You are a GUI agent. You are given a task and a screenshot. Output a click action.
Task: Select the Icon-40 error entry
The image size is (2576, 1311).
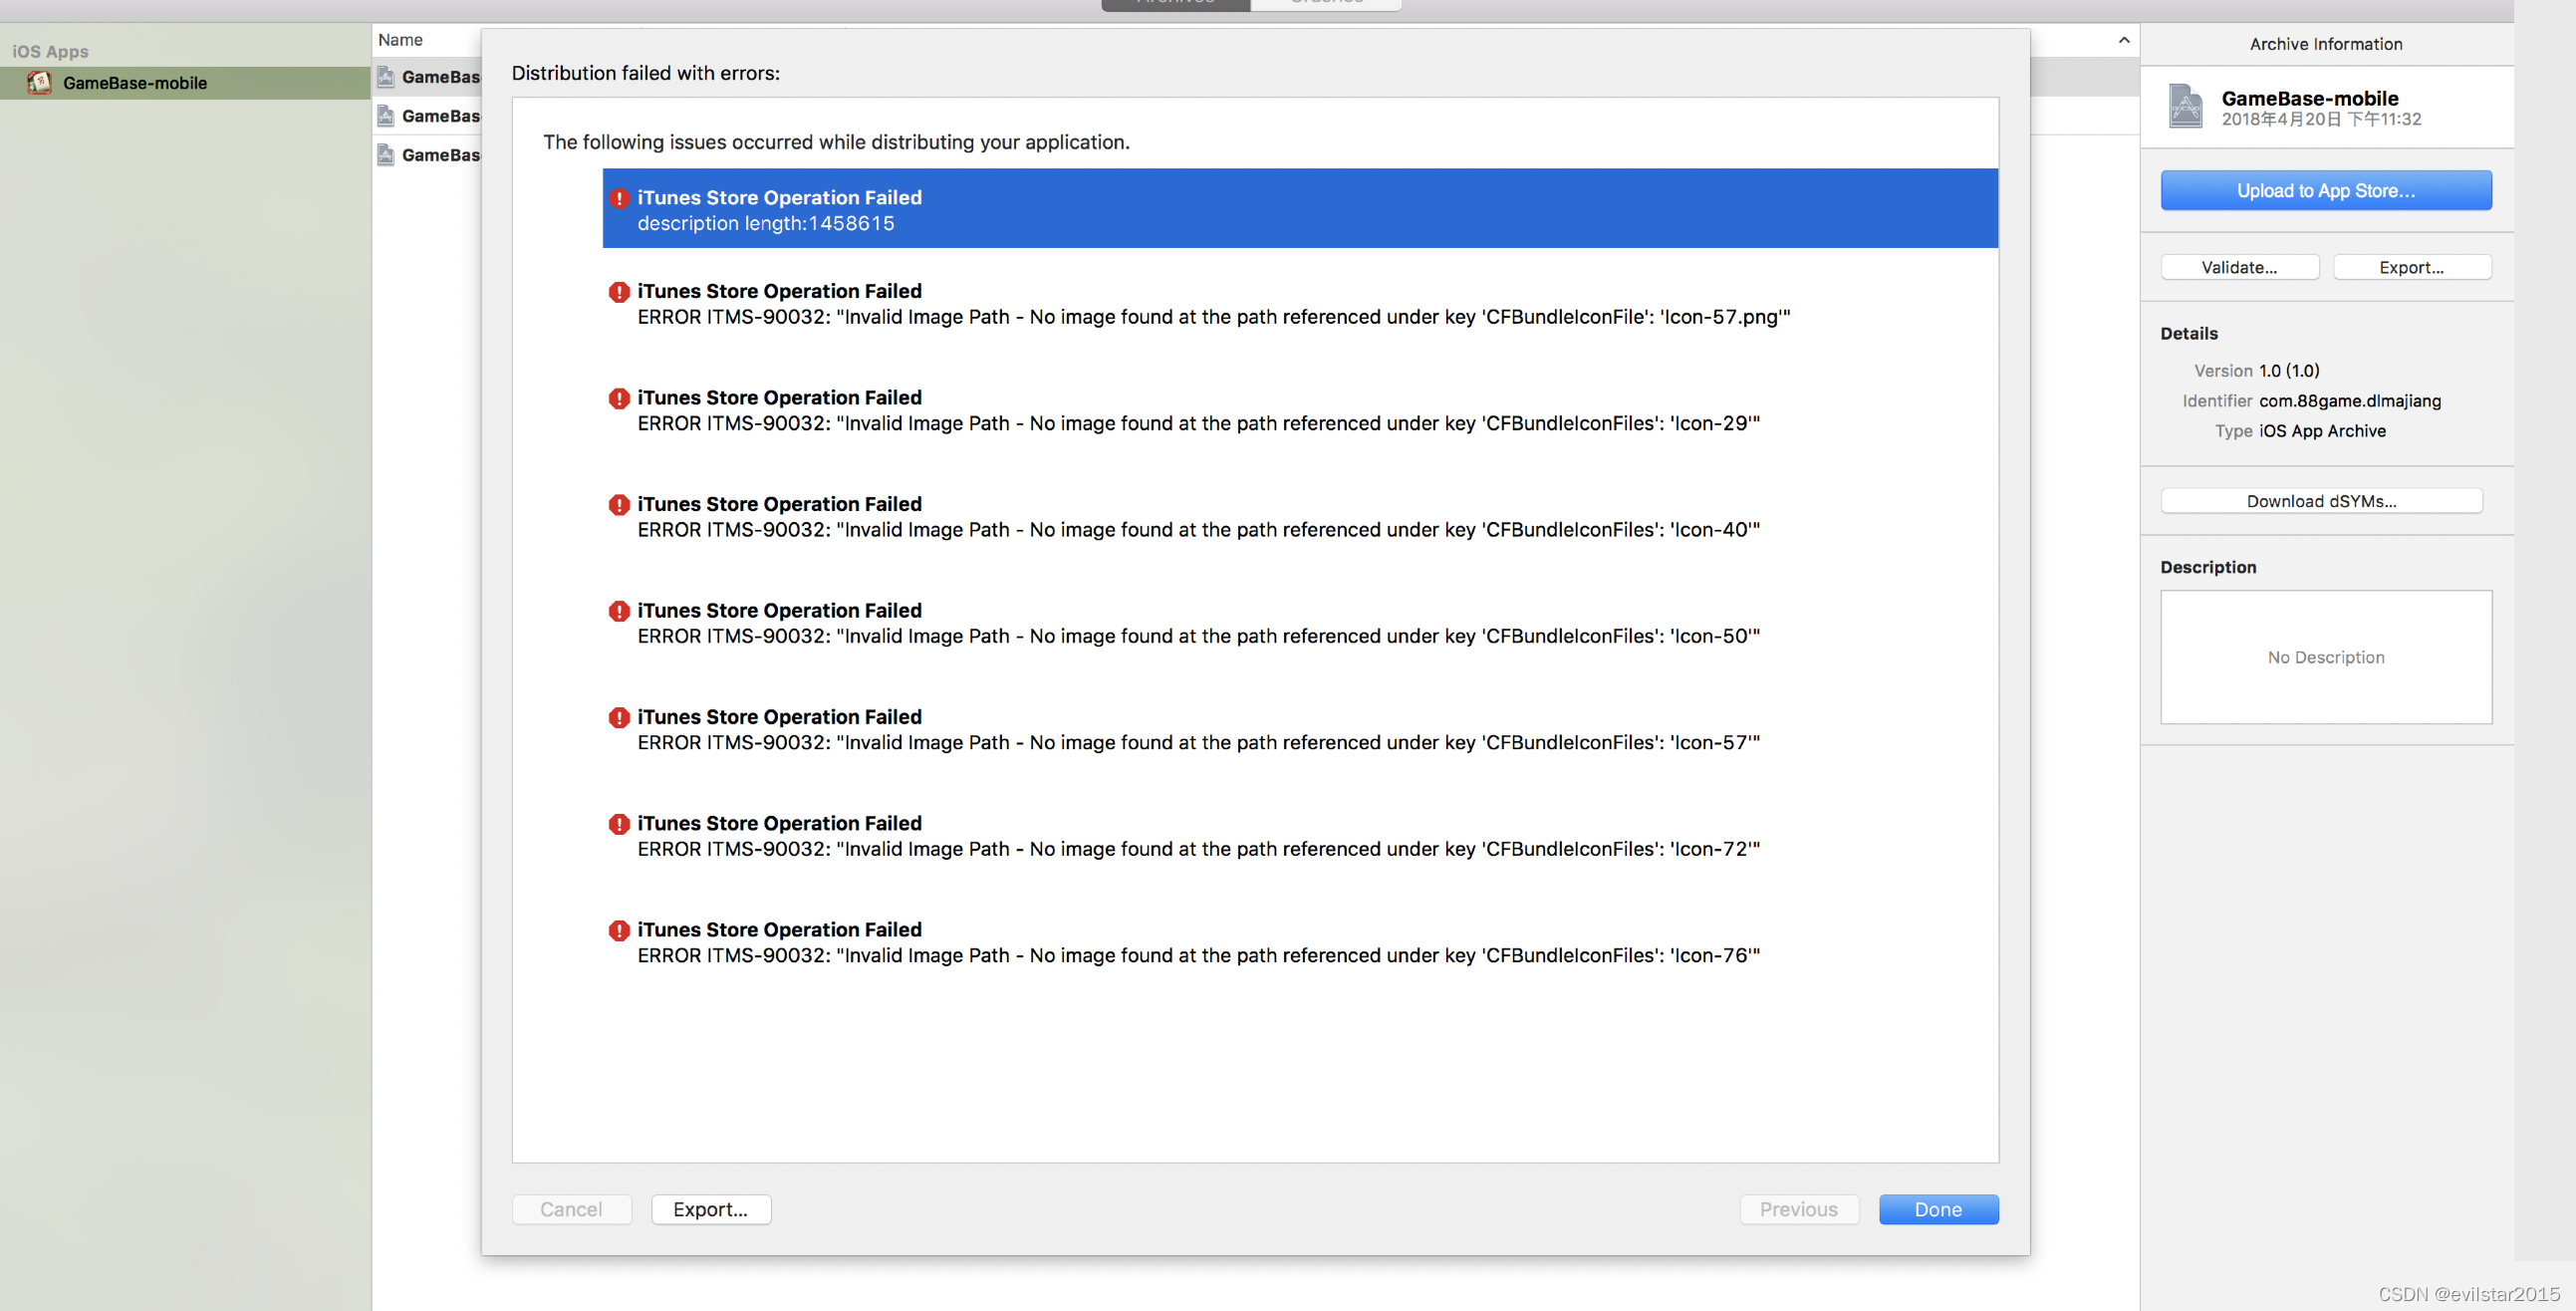[x=1197, y=517]
